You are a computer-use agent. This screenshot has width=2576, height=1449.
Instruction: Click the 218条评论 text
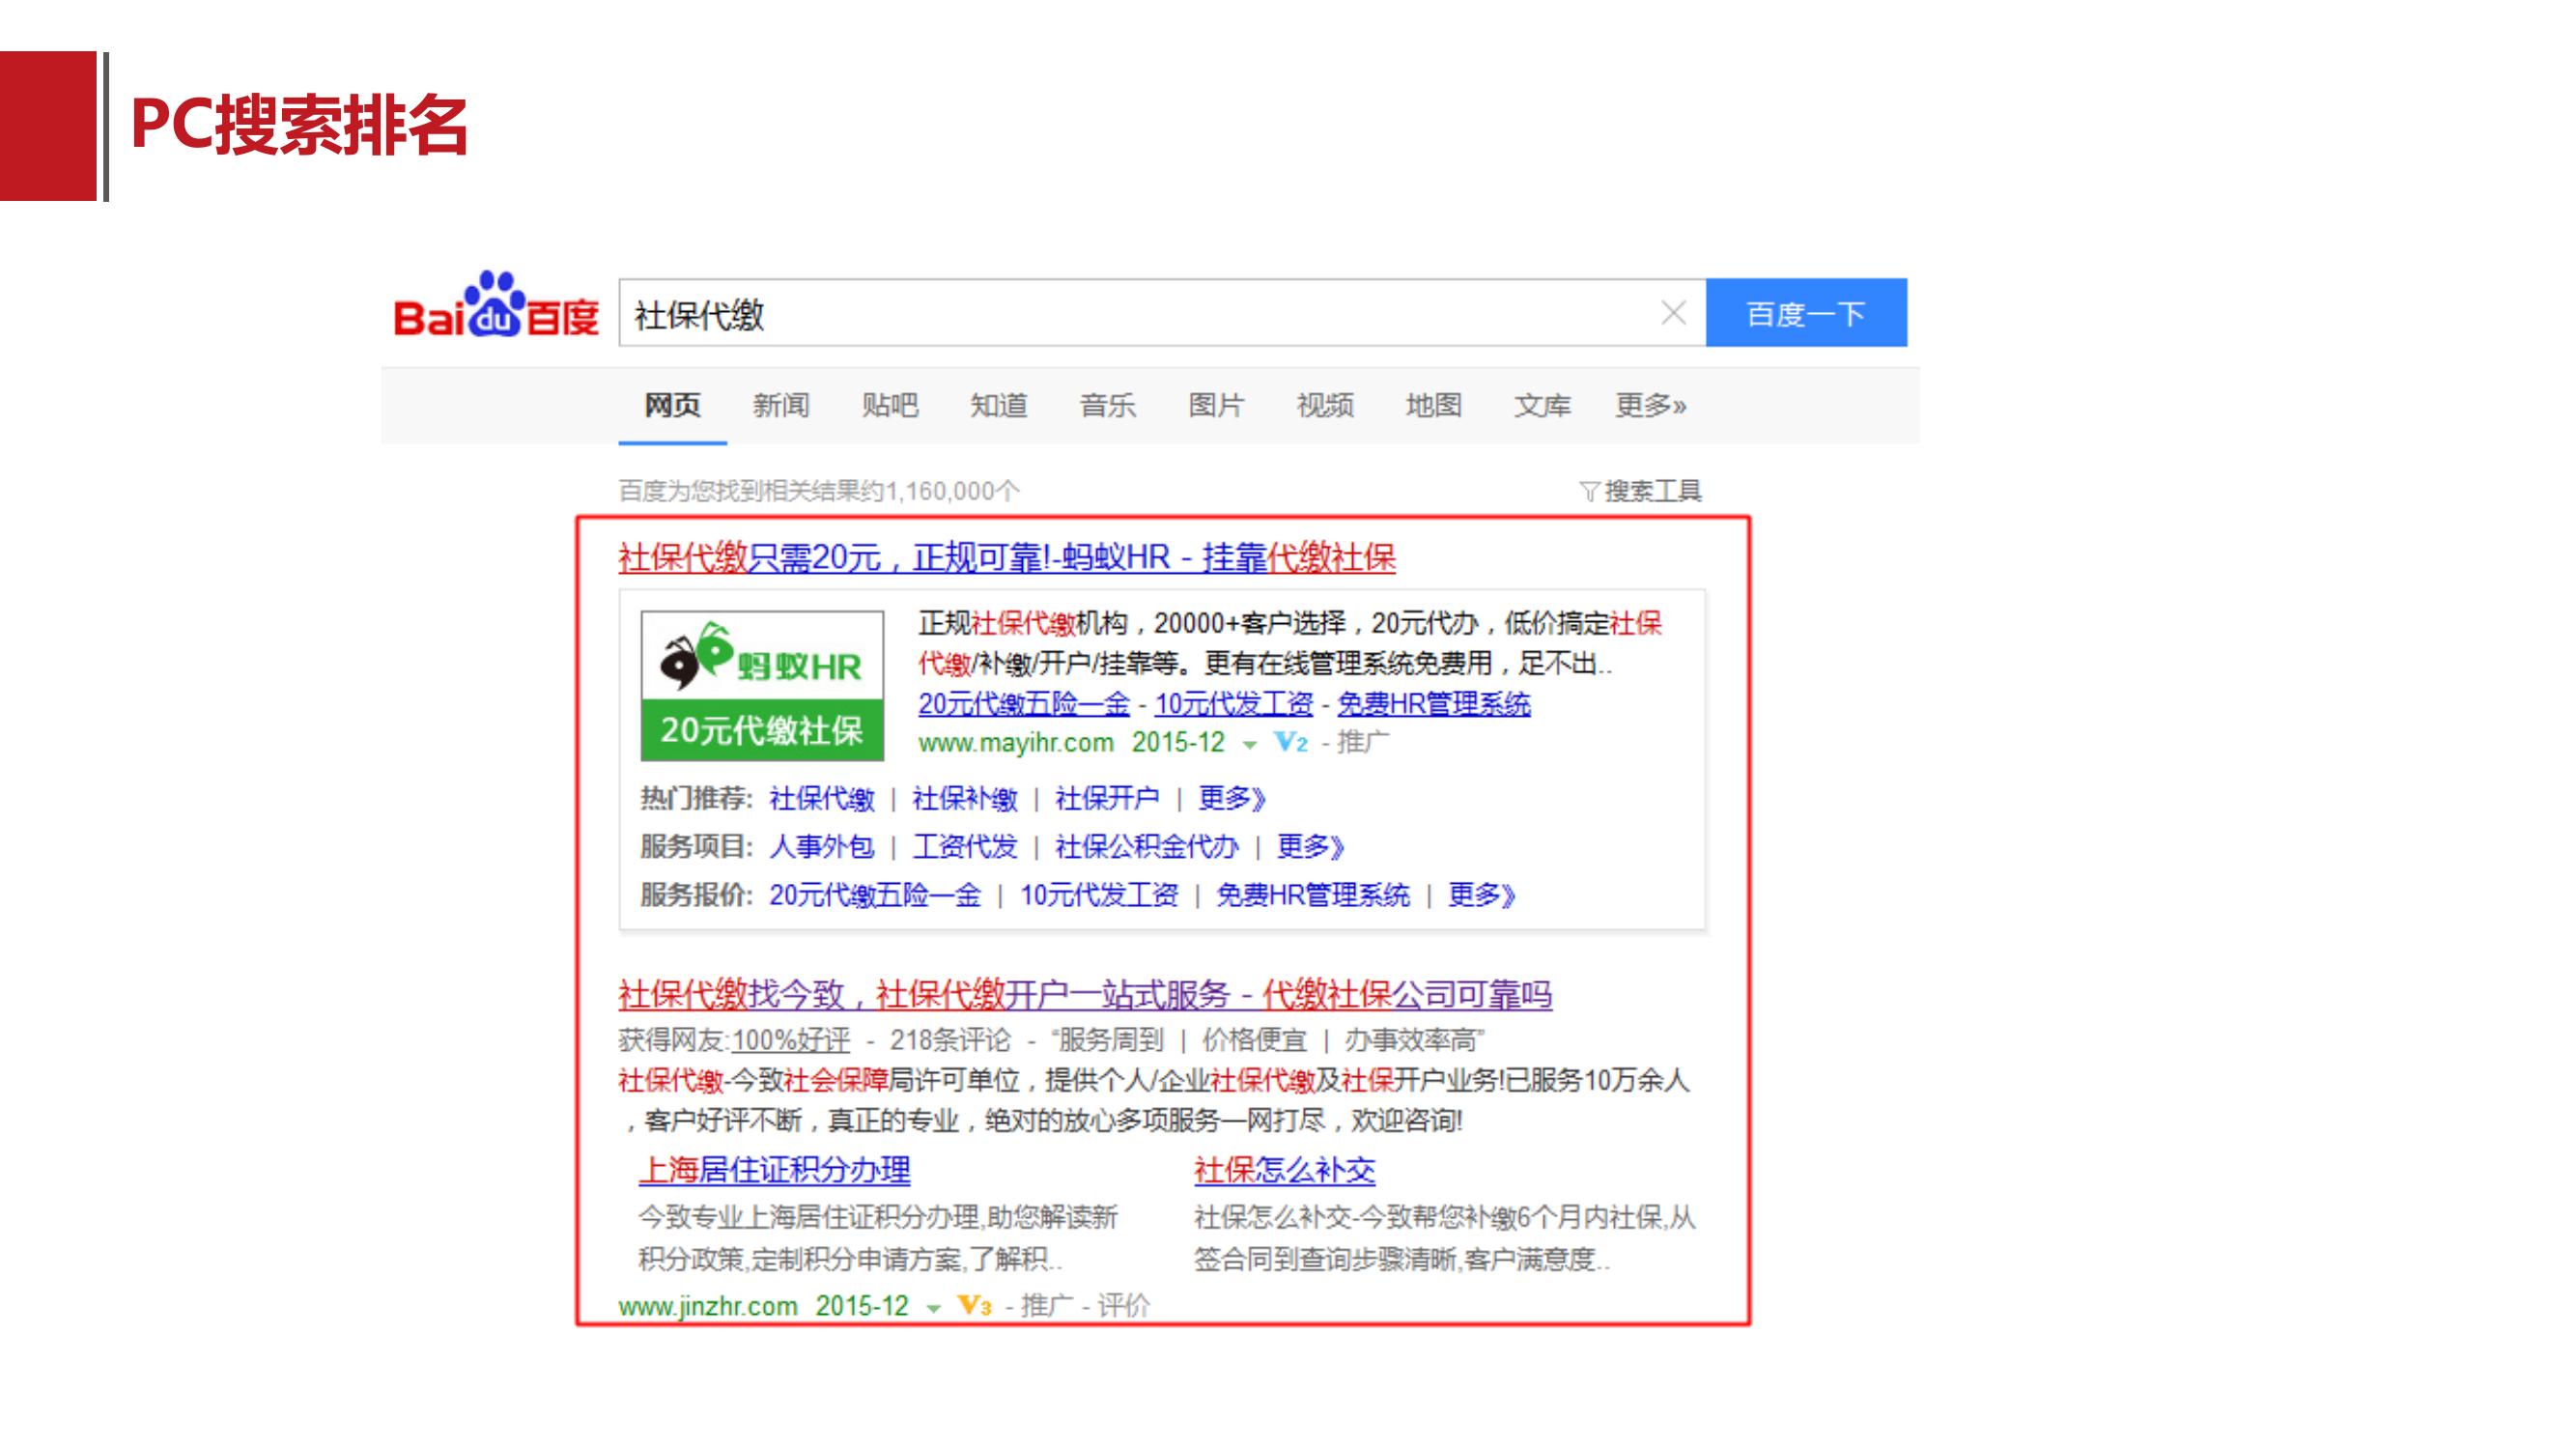950,1041
